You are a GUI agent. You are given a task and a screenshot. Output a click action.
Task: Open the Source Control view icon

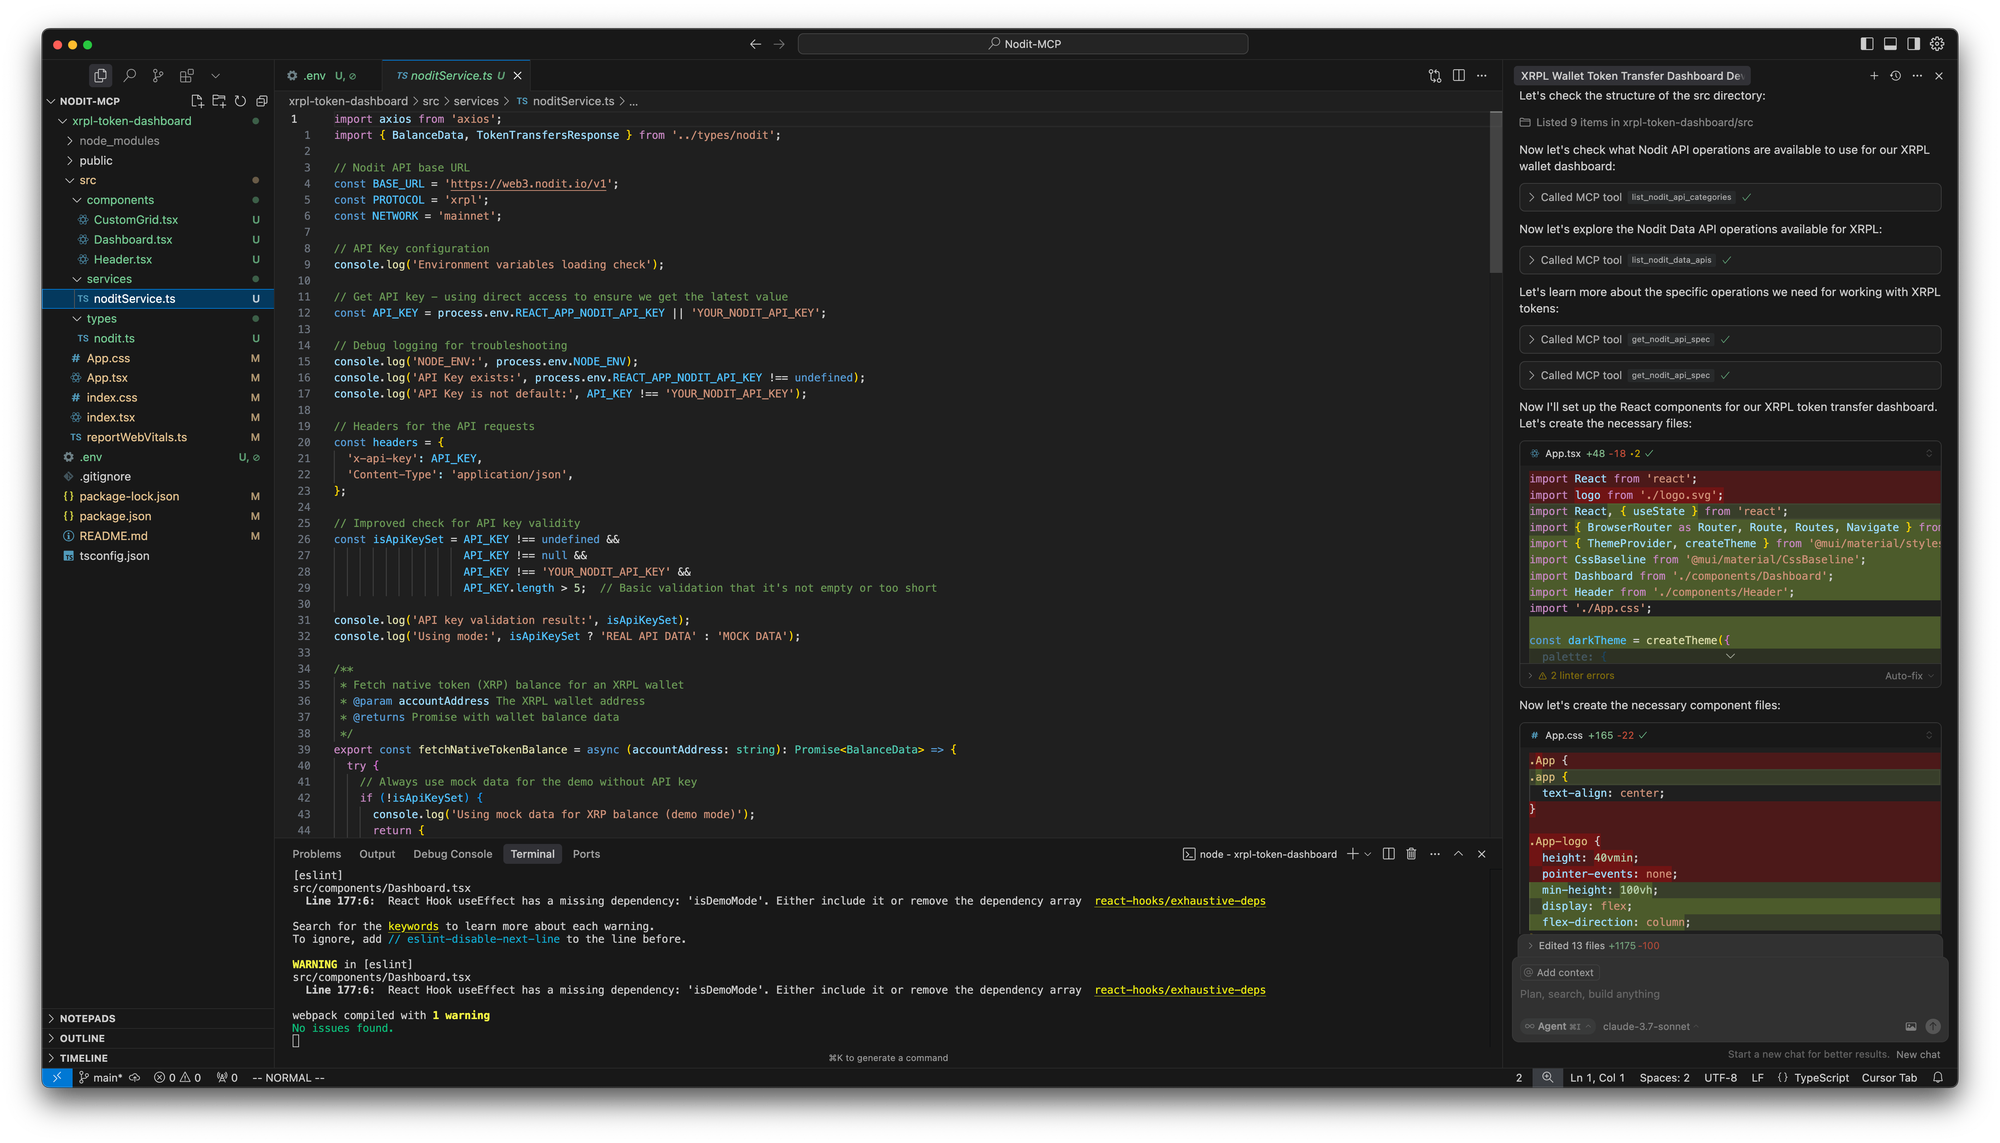[x=158, y=75]
